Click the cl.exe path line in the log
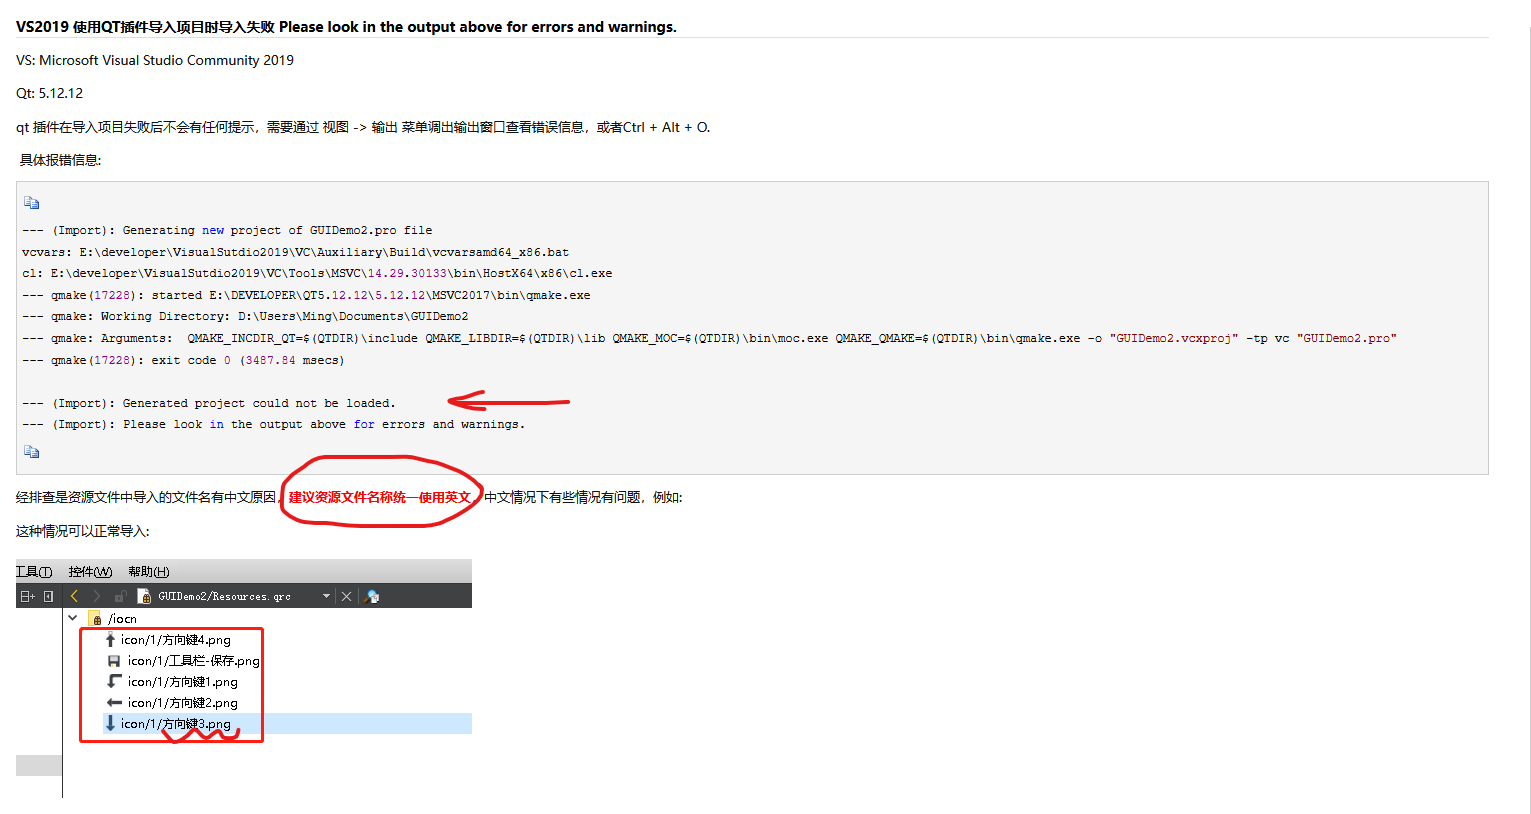 pos(317,273)
